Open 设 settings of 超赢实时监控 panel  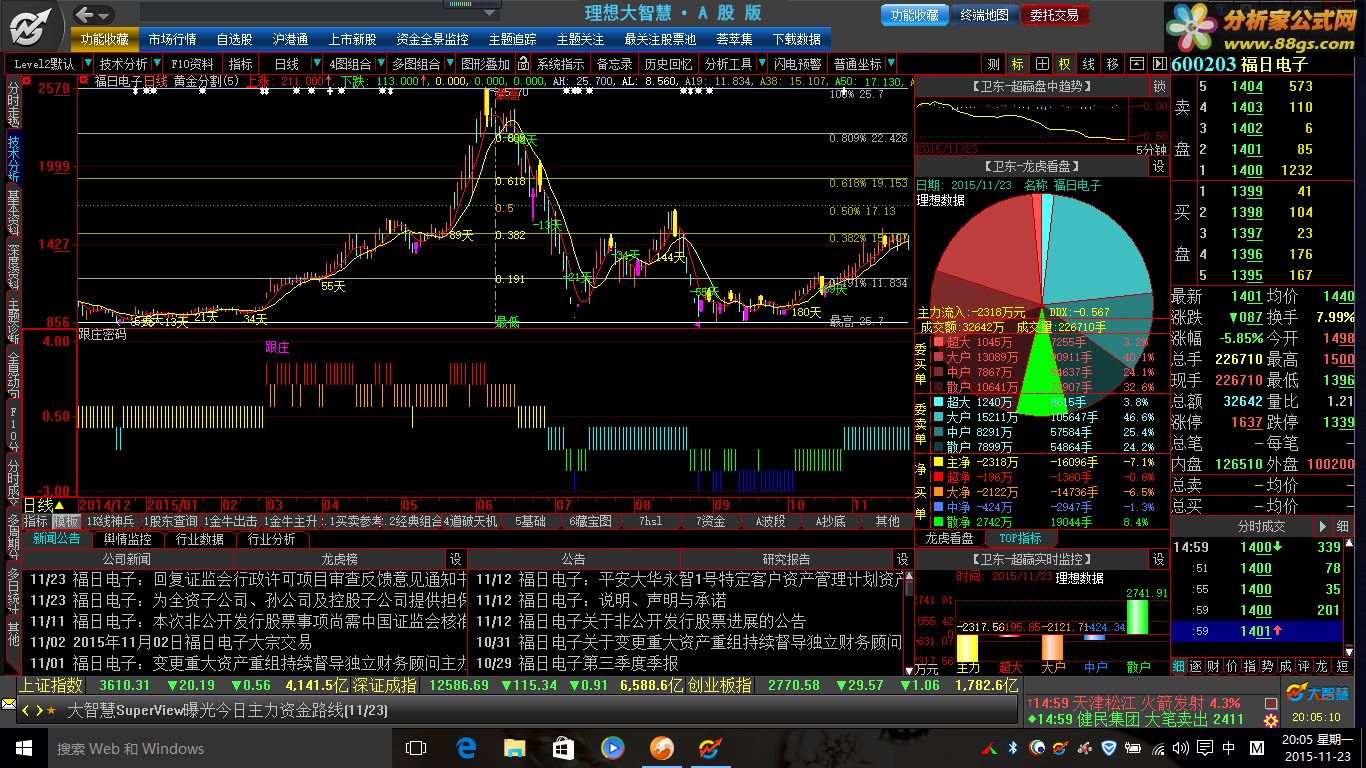1159,560
